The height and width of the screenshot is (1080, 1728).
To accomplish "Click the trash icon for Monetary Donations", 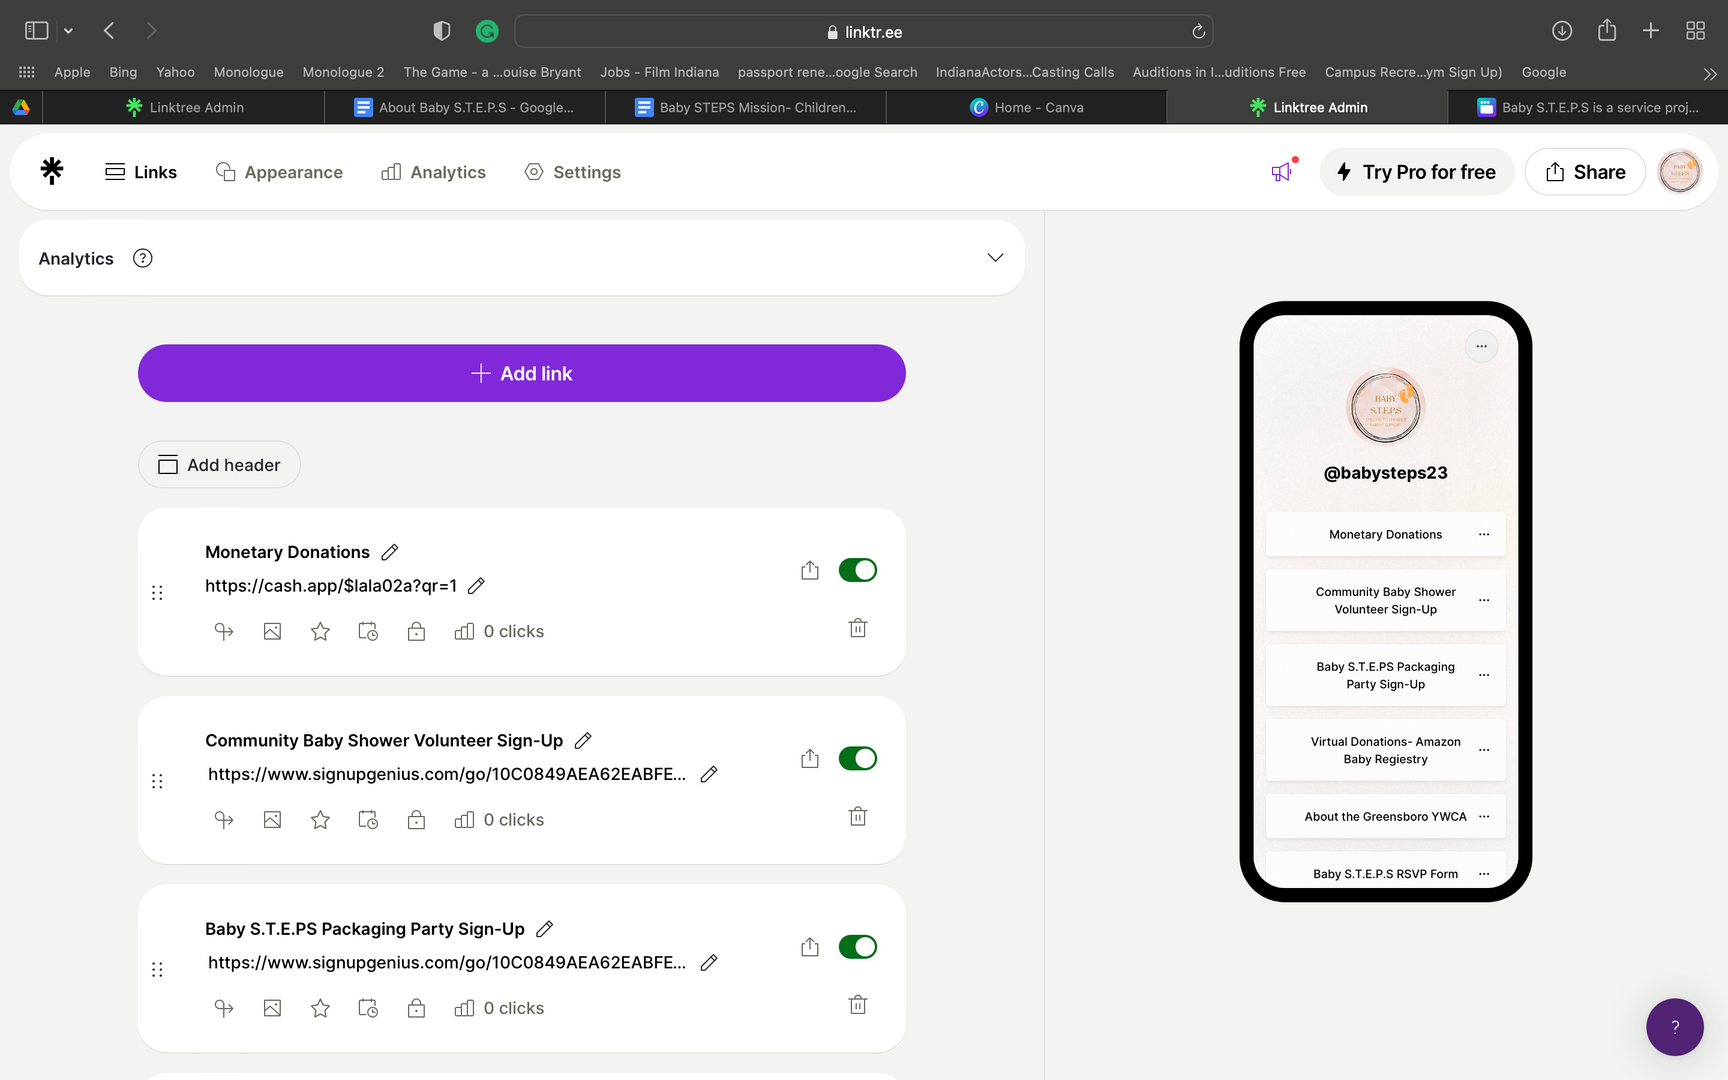I will click(x=857, y=628).
